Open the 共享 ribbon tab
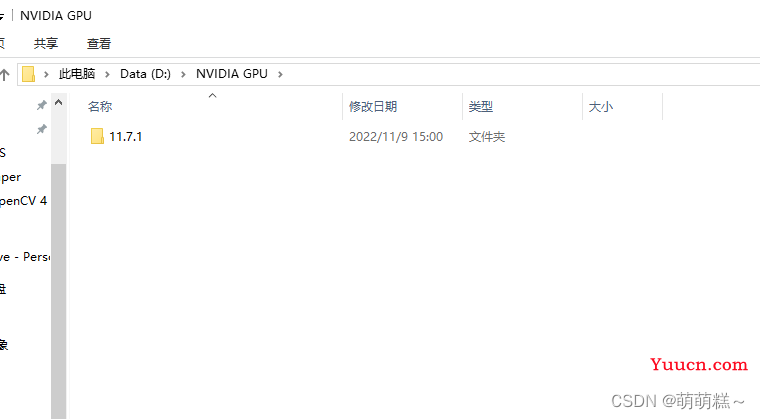The height and width of the screenshot is (419, 760). [46, 44]
